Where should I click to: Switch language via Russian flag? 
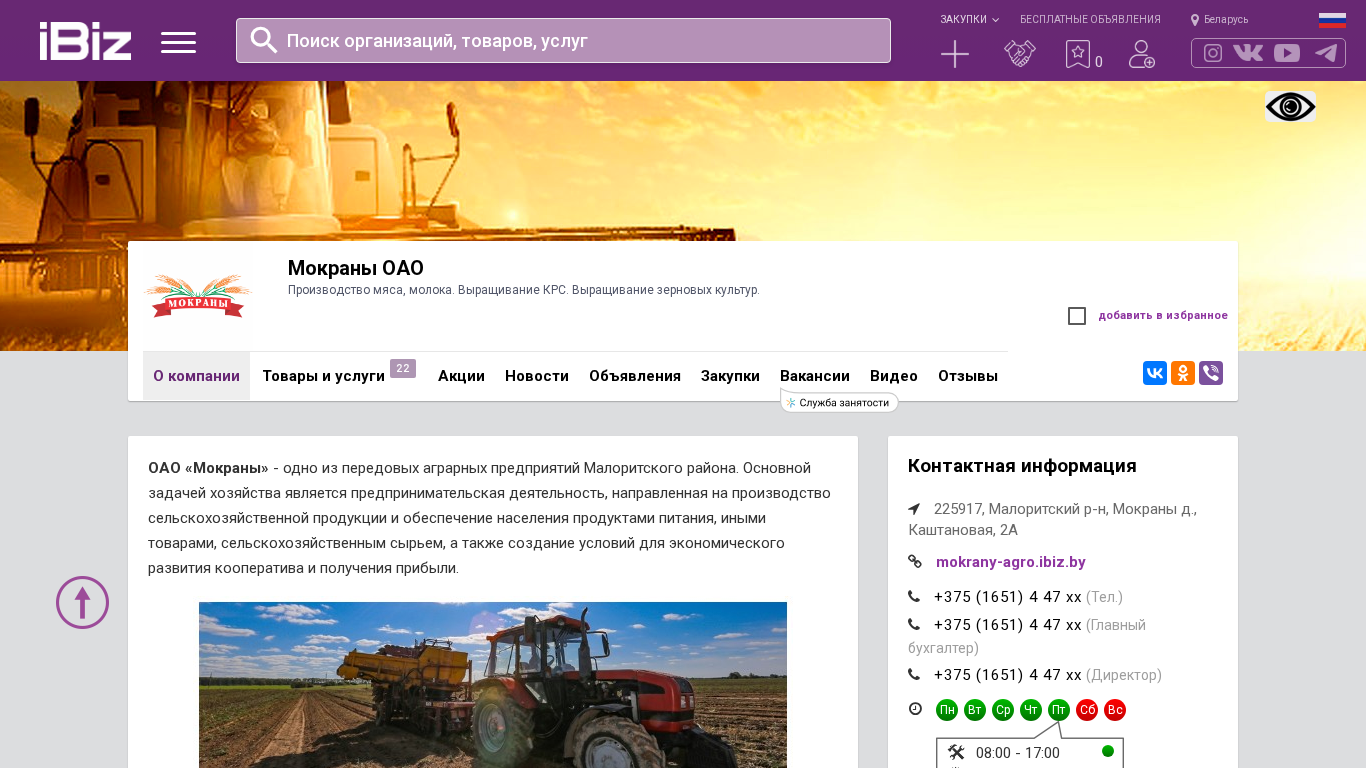coord(1332,20)
